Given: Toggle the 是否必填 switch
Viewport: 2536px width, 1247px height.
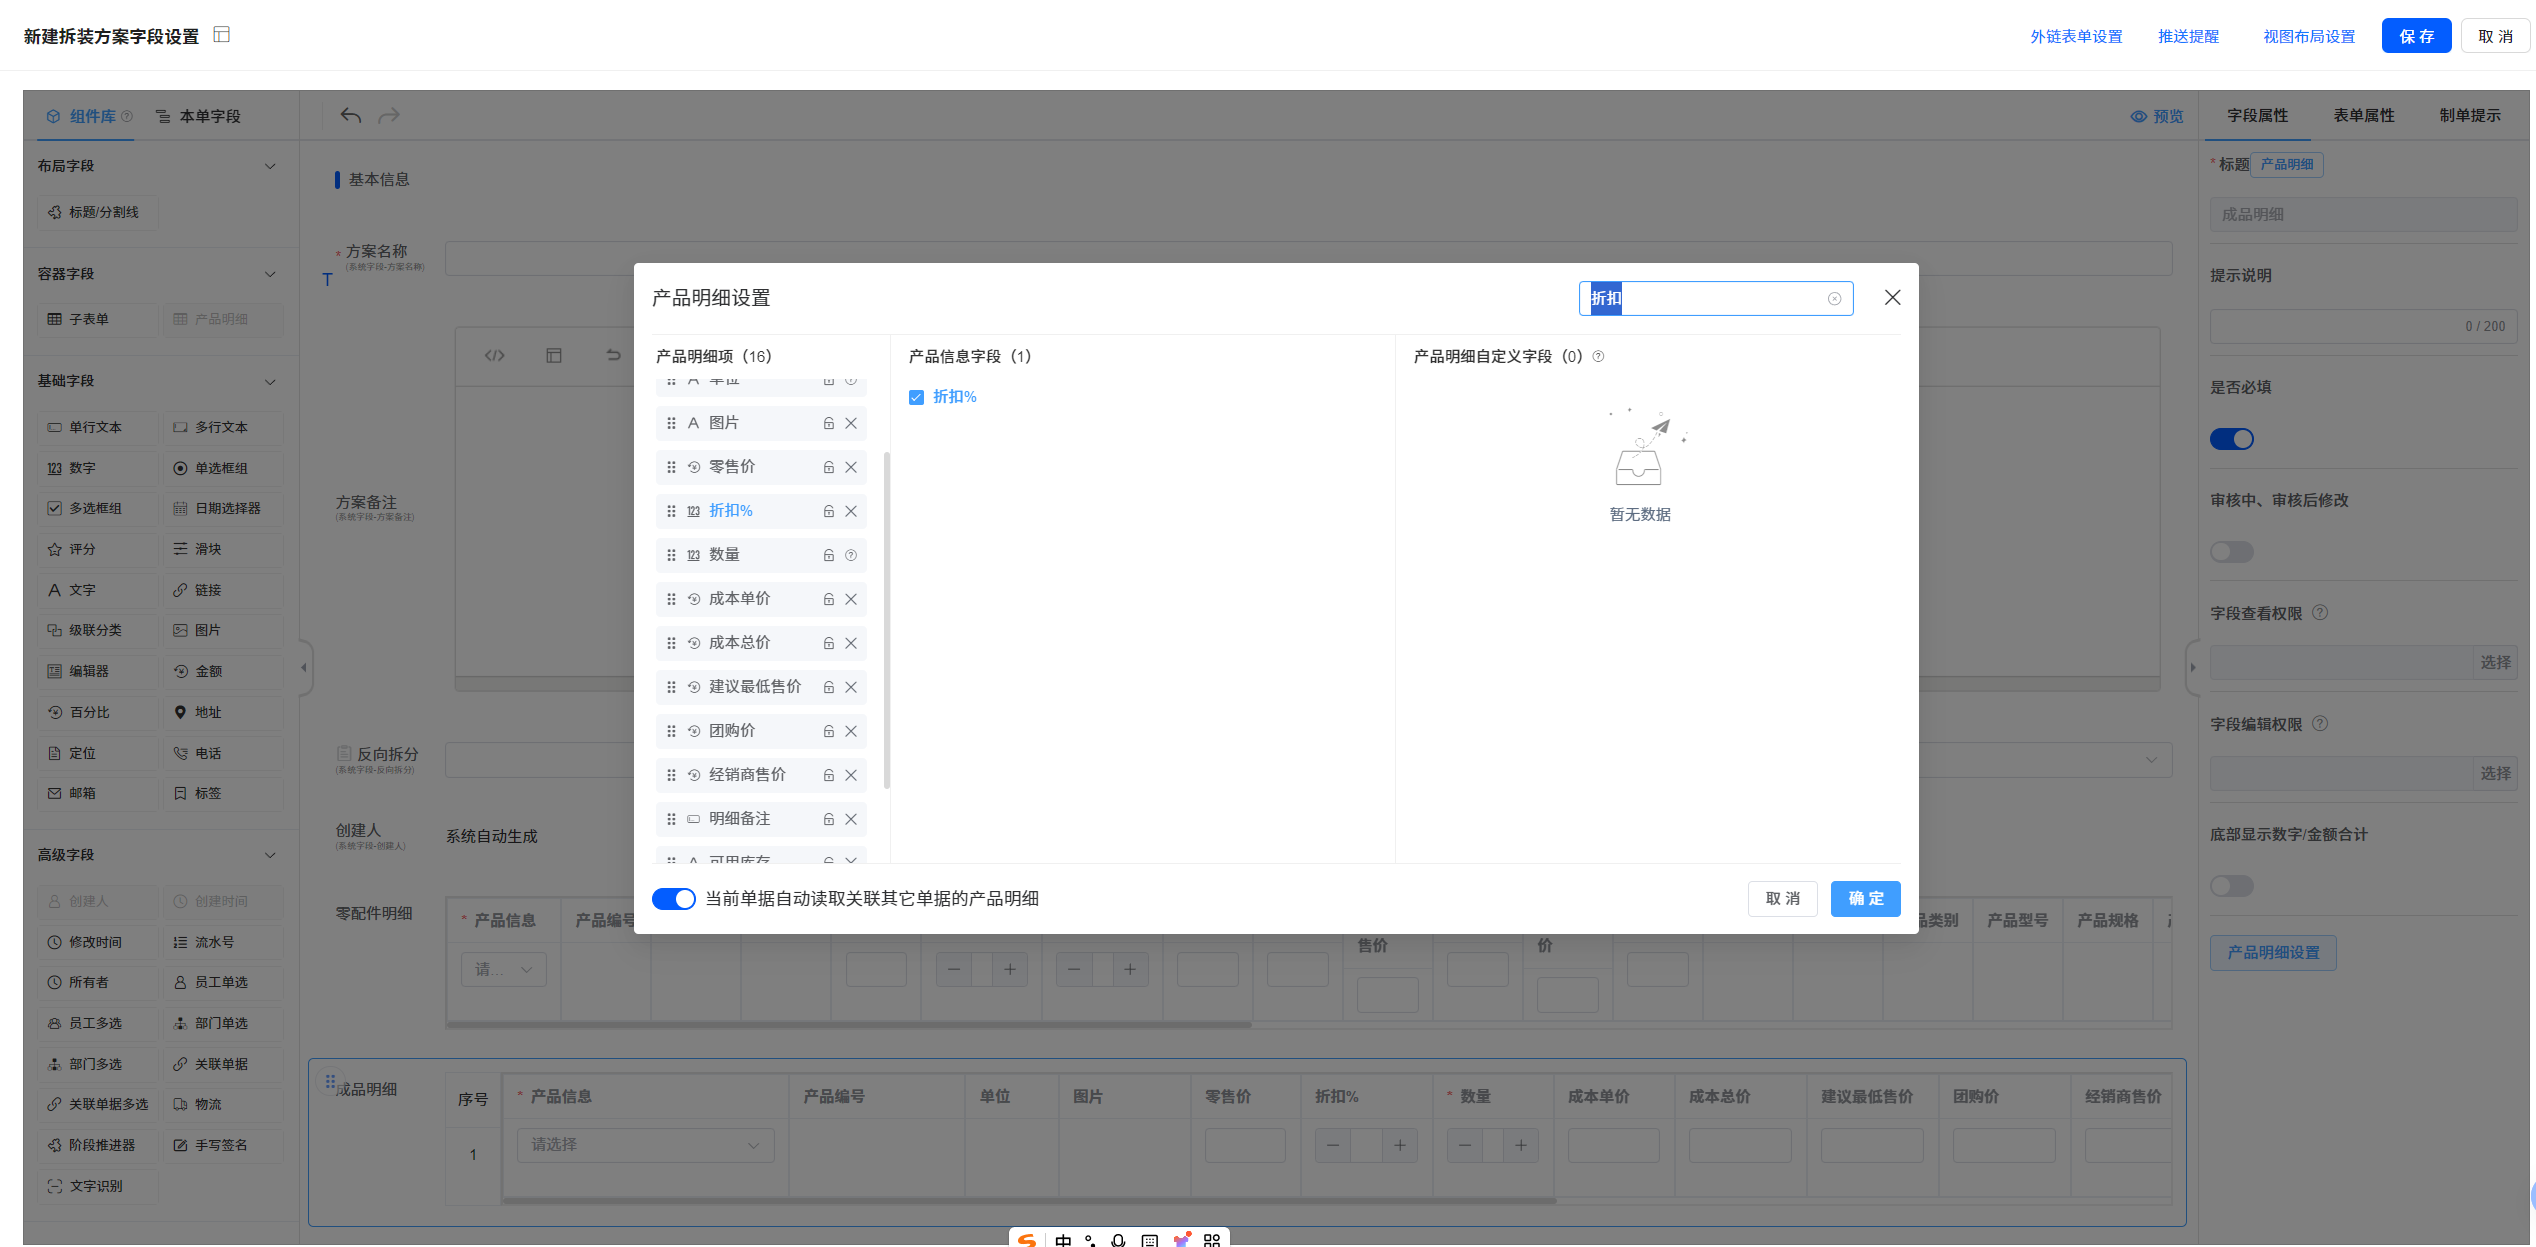Looking at the screenshot, I should click(x=2231, y=439).
